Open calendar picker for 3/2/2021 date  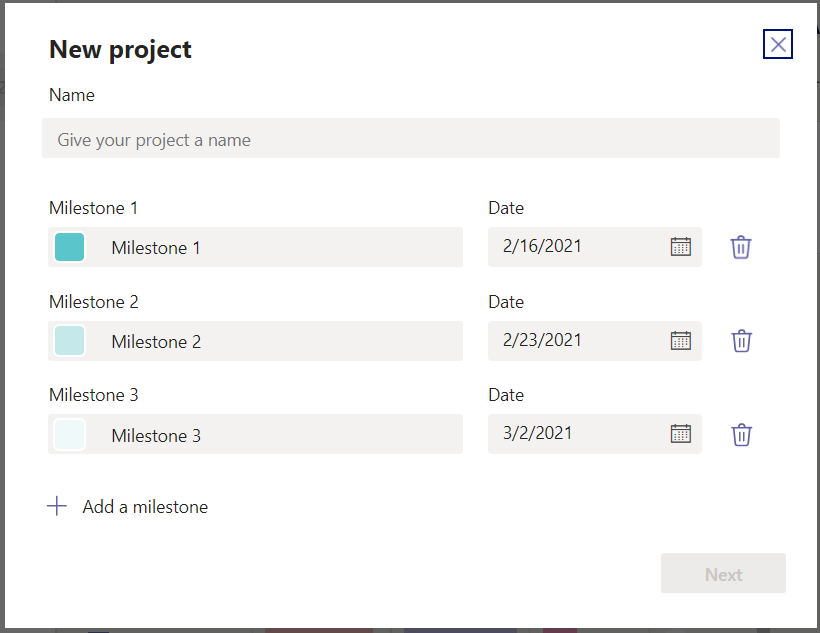tap(681, 434)
